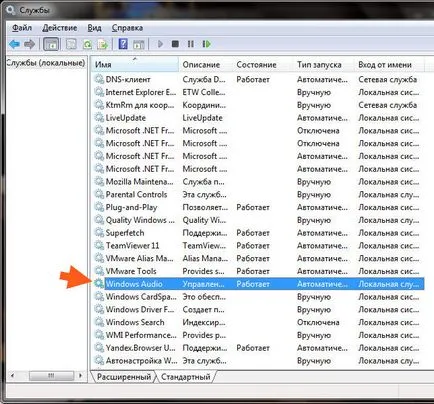Select the KtmRm для коор... service

pyautogui.click(x=140, y=105)
